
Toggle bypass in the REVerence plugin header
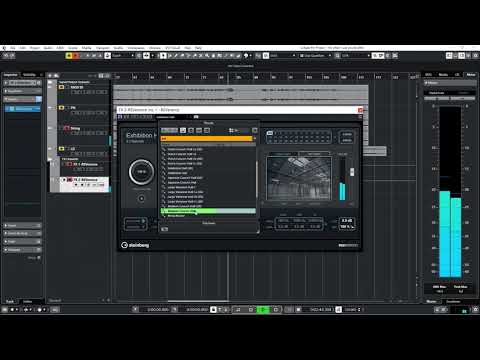tap(120, 117)
